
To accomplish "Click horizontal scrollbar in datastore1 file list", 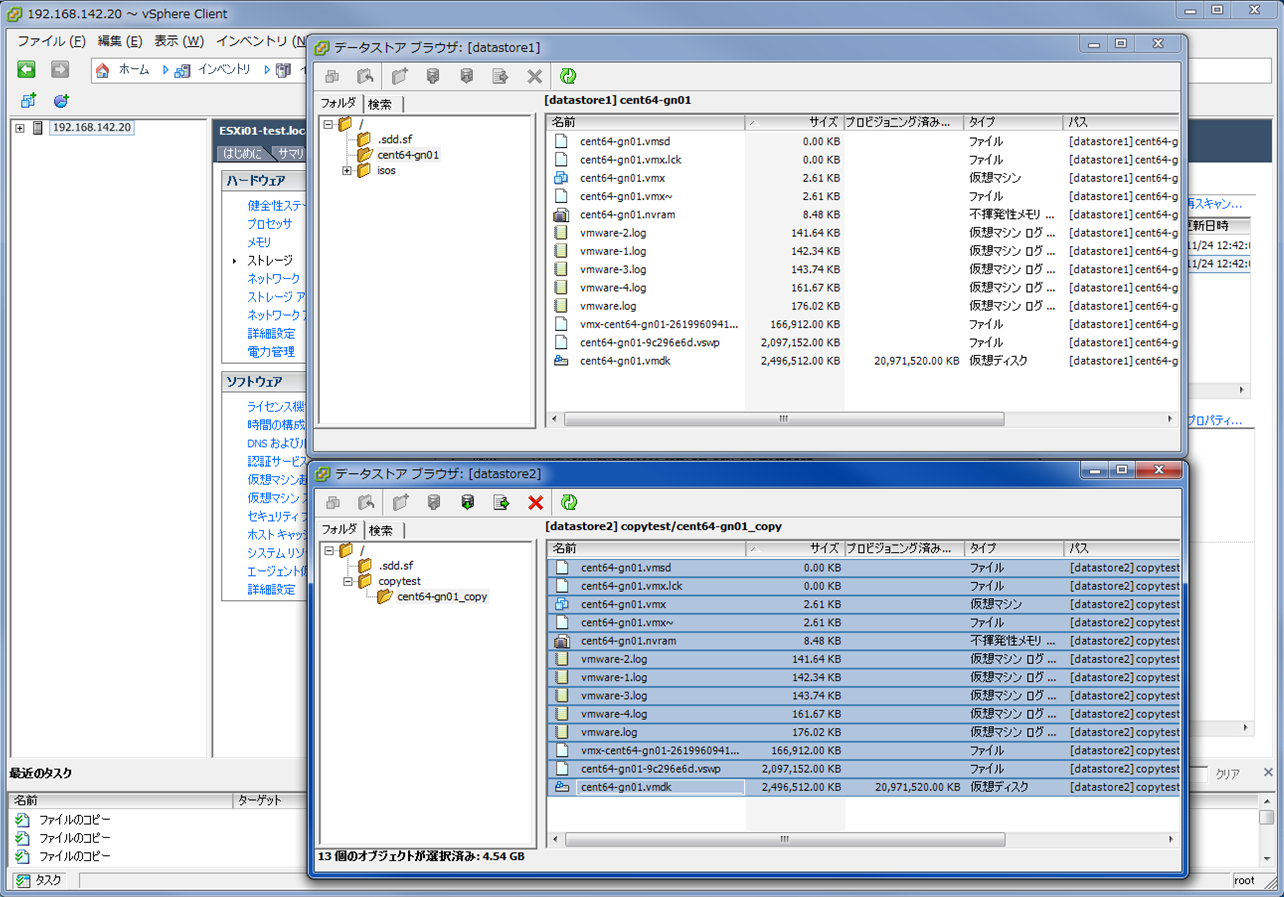I will coord(783,420).
